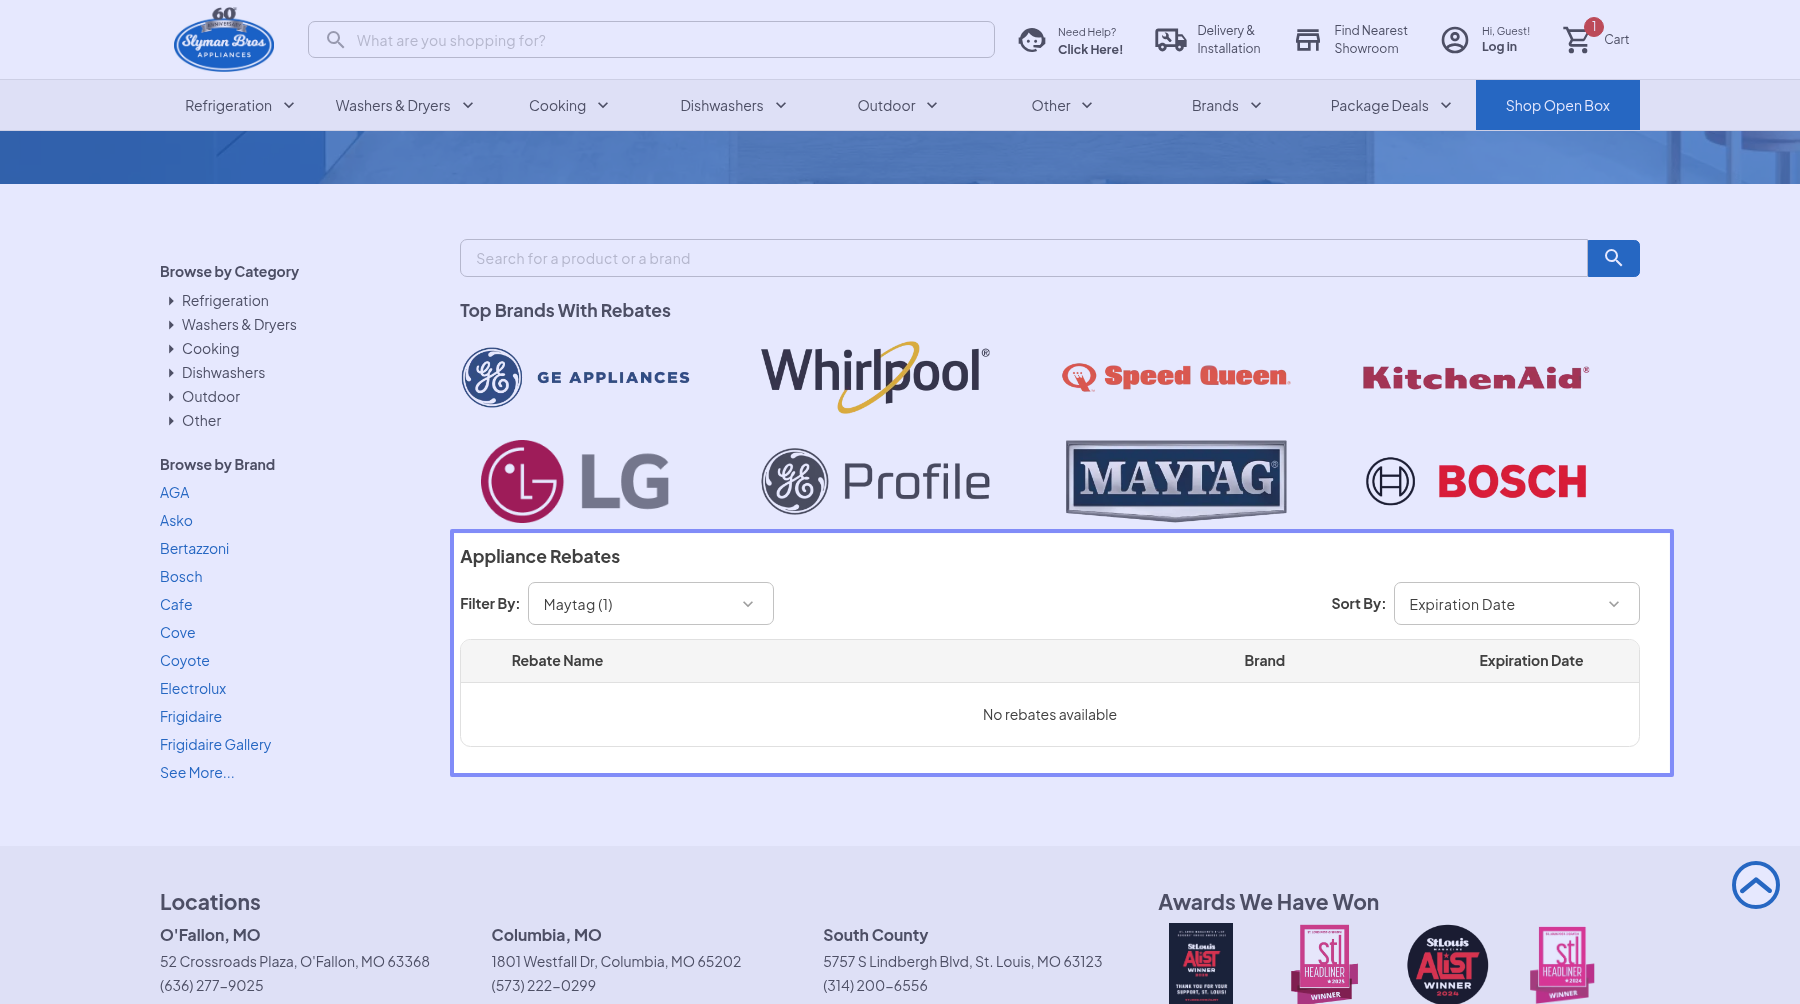1800x1004 pixels.
Task: Click the Shop Open Box button
Action: click(x=1557, y=106)
